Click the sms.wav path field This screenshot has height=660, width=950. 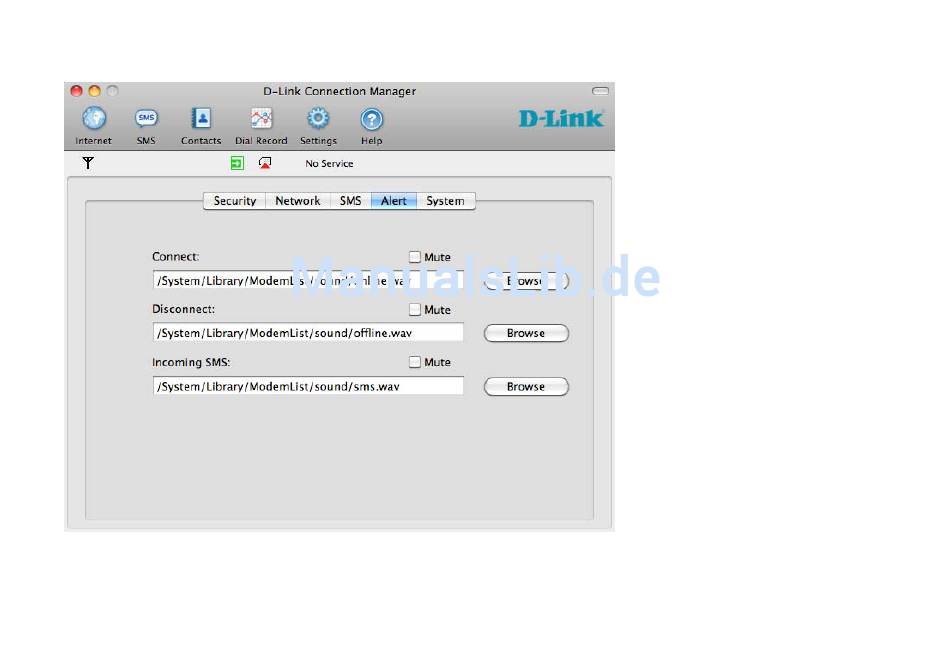click(308, 386)
